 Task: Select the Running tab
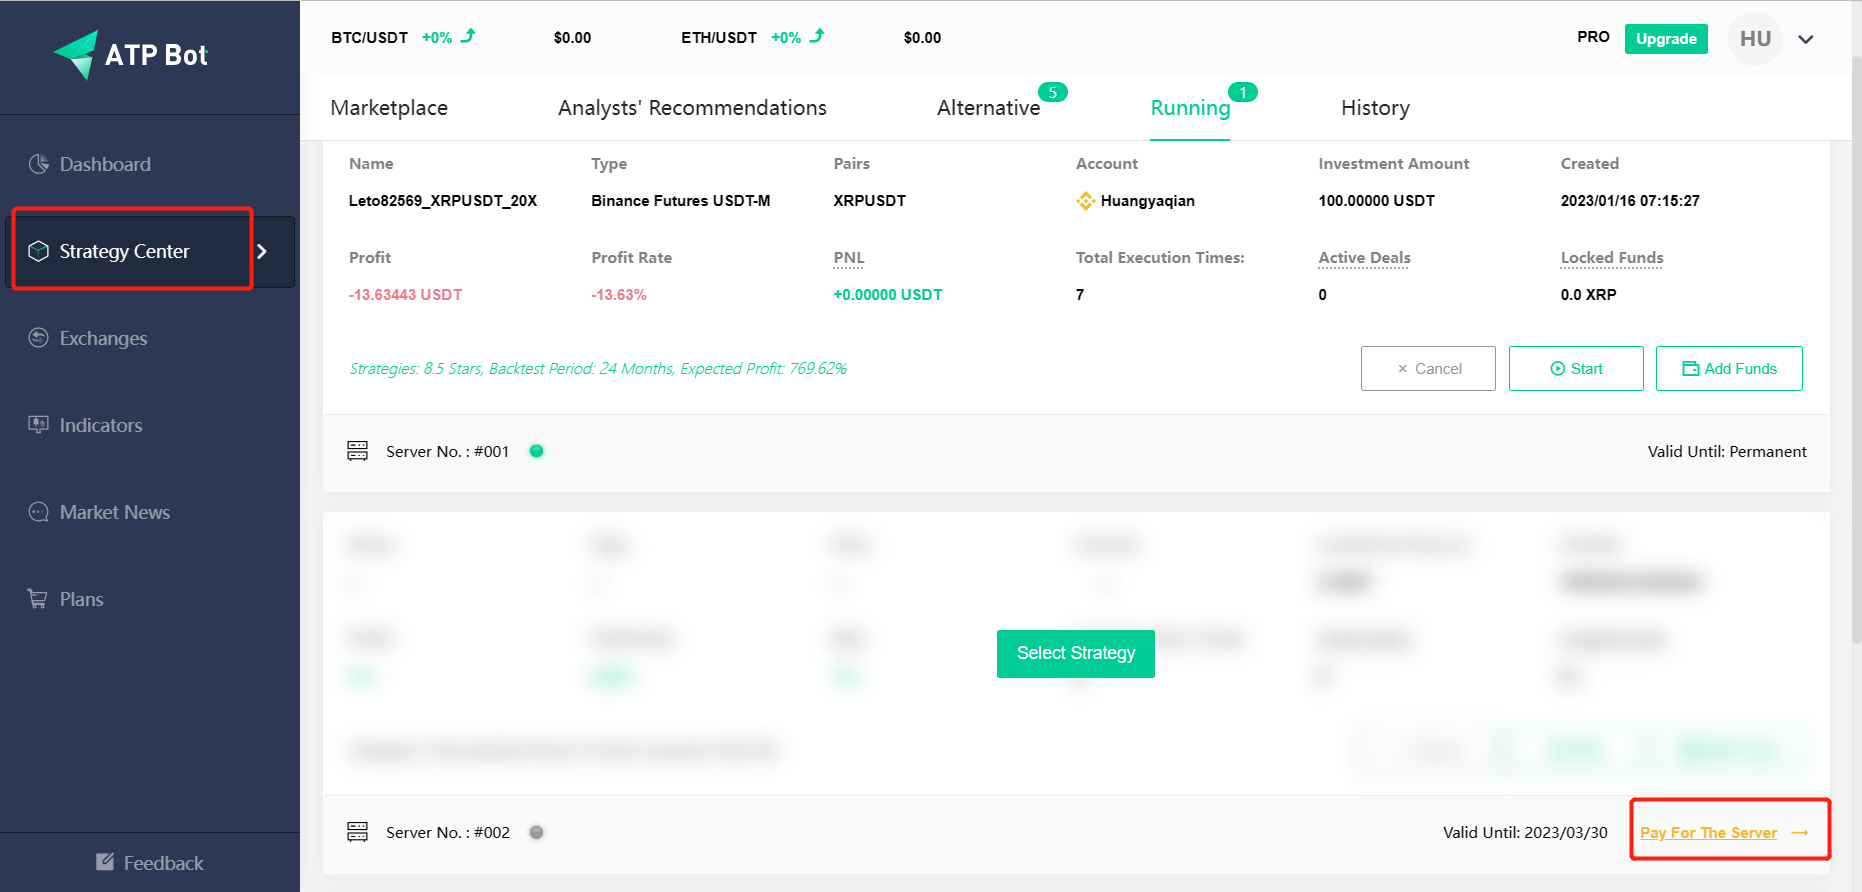[x=1190, y=108]
